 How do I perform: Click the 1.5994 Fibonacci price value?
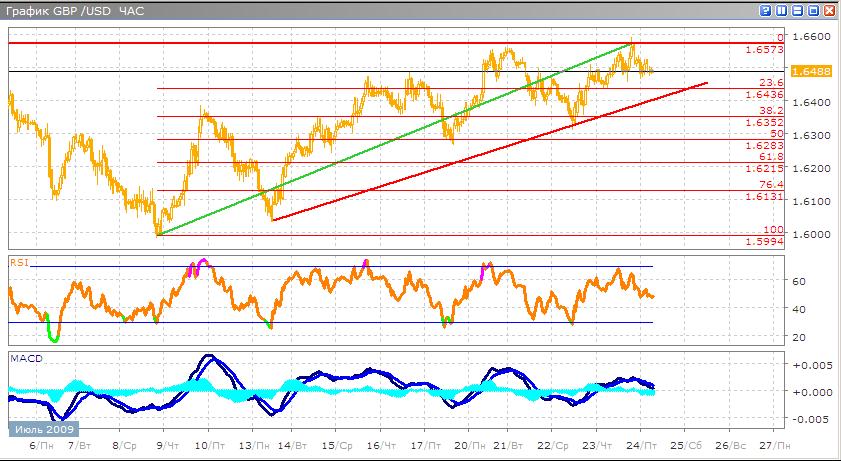pyautogui.click(x=763, y=241)
